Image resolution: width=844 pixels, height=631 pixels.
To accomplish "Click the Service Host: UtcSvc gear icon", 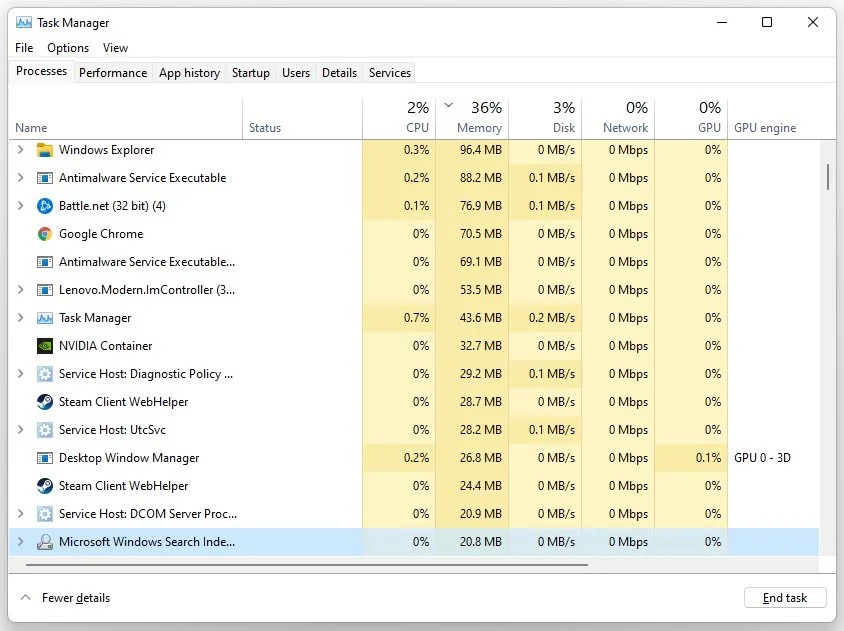I will pyautogui.click(x=45, y=430).
